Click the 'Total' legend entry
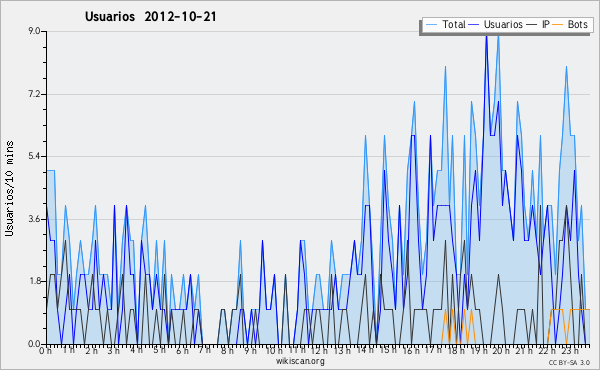 click(454, 24)
